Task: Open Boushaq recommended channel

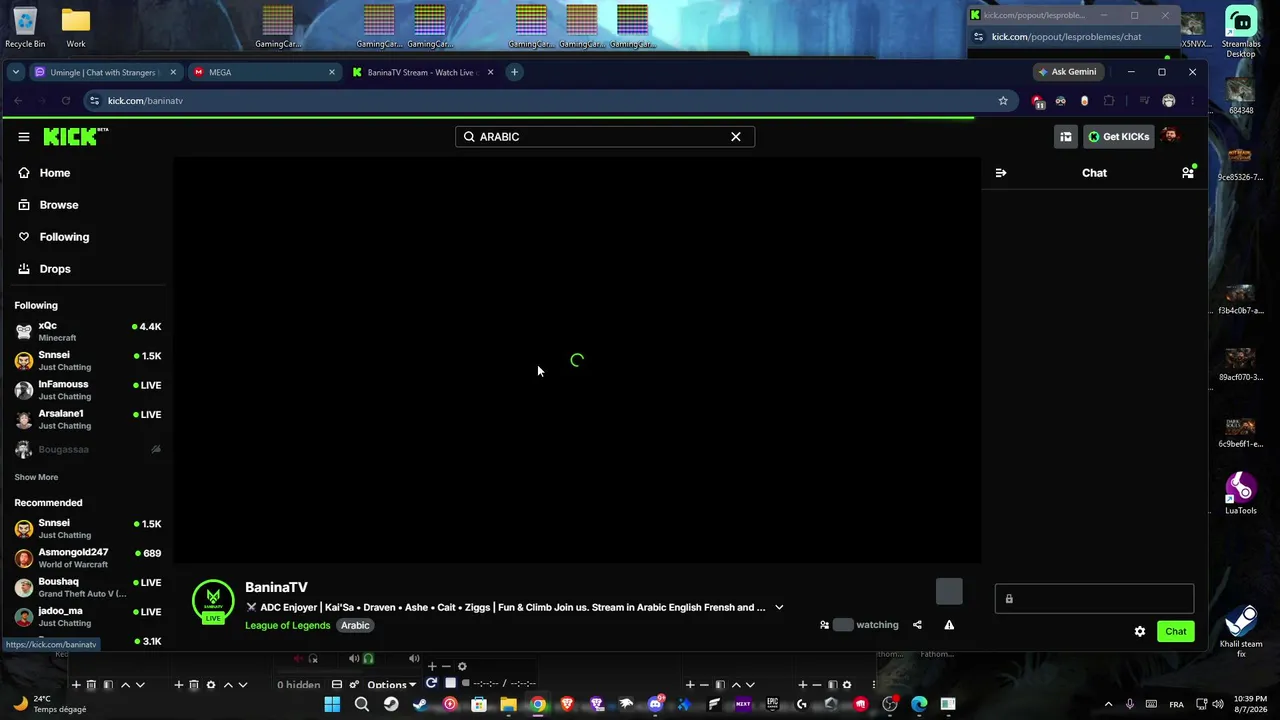Action: 87,587
